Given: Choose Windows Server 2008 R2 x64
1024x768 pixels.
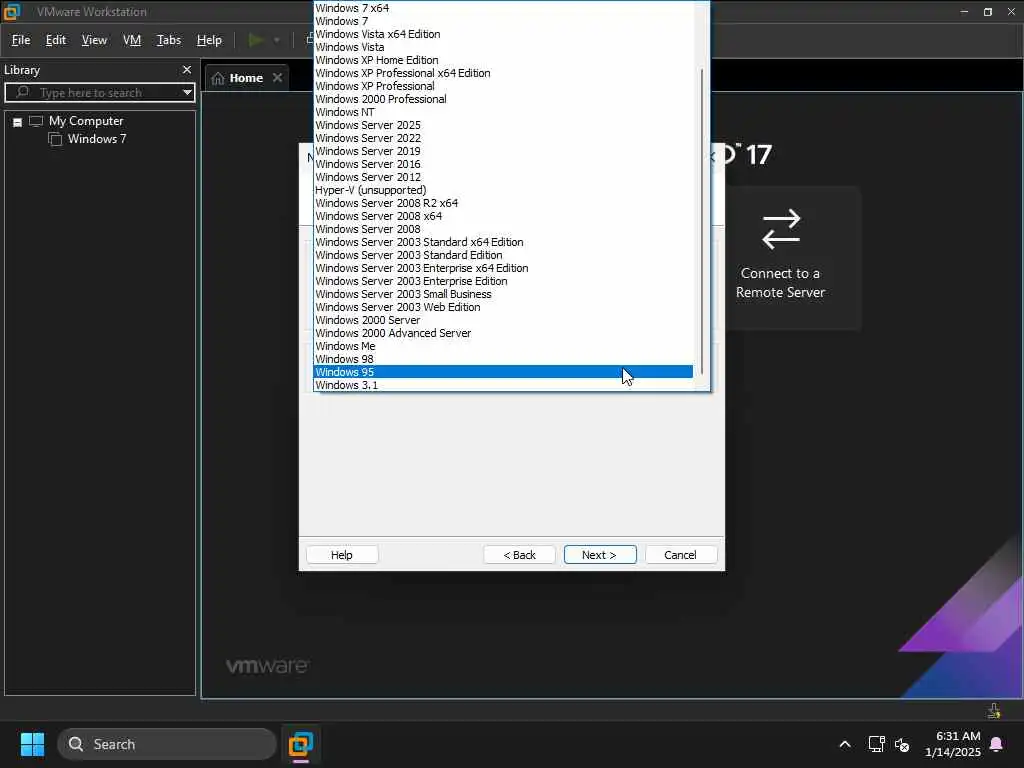Looking at the screenshot, I should [x=503, y=203].
